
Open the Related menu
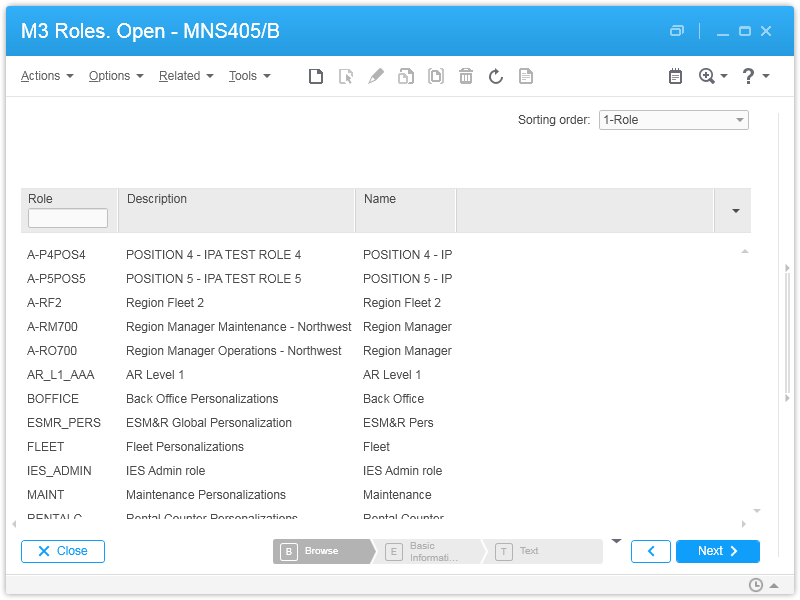tap(186, 76)
